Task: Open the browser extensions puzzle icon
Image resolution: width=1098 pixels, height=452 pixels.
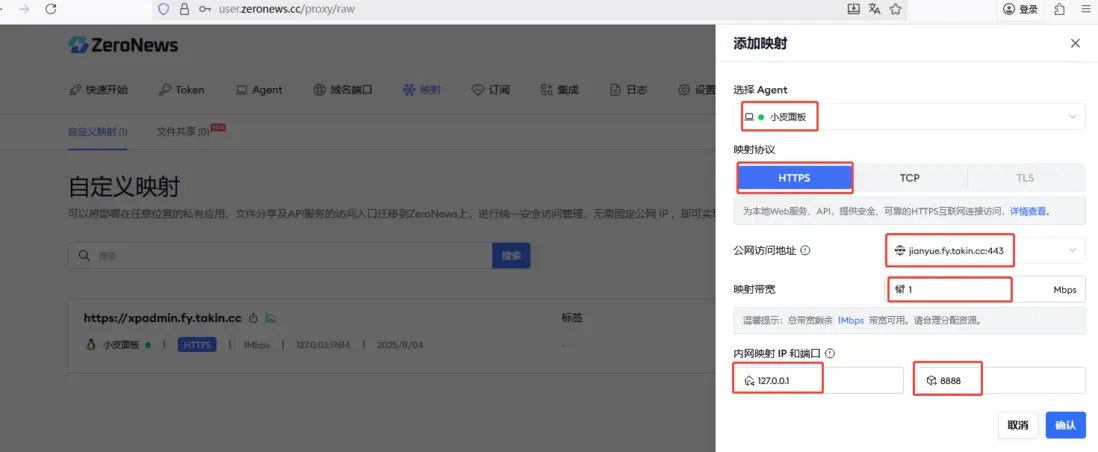Action: click(x=1059, y=9)
